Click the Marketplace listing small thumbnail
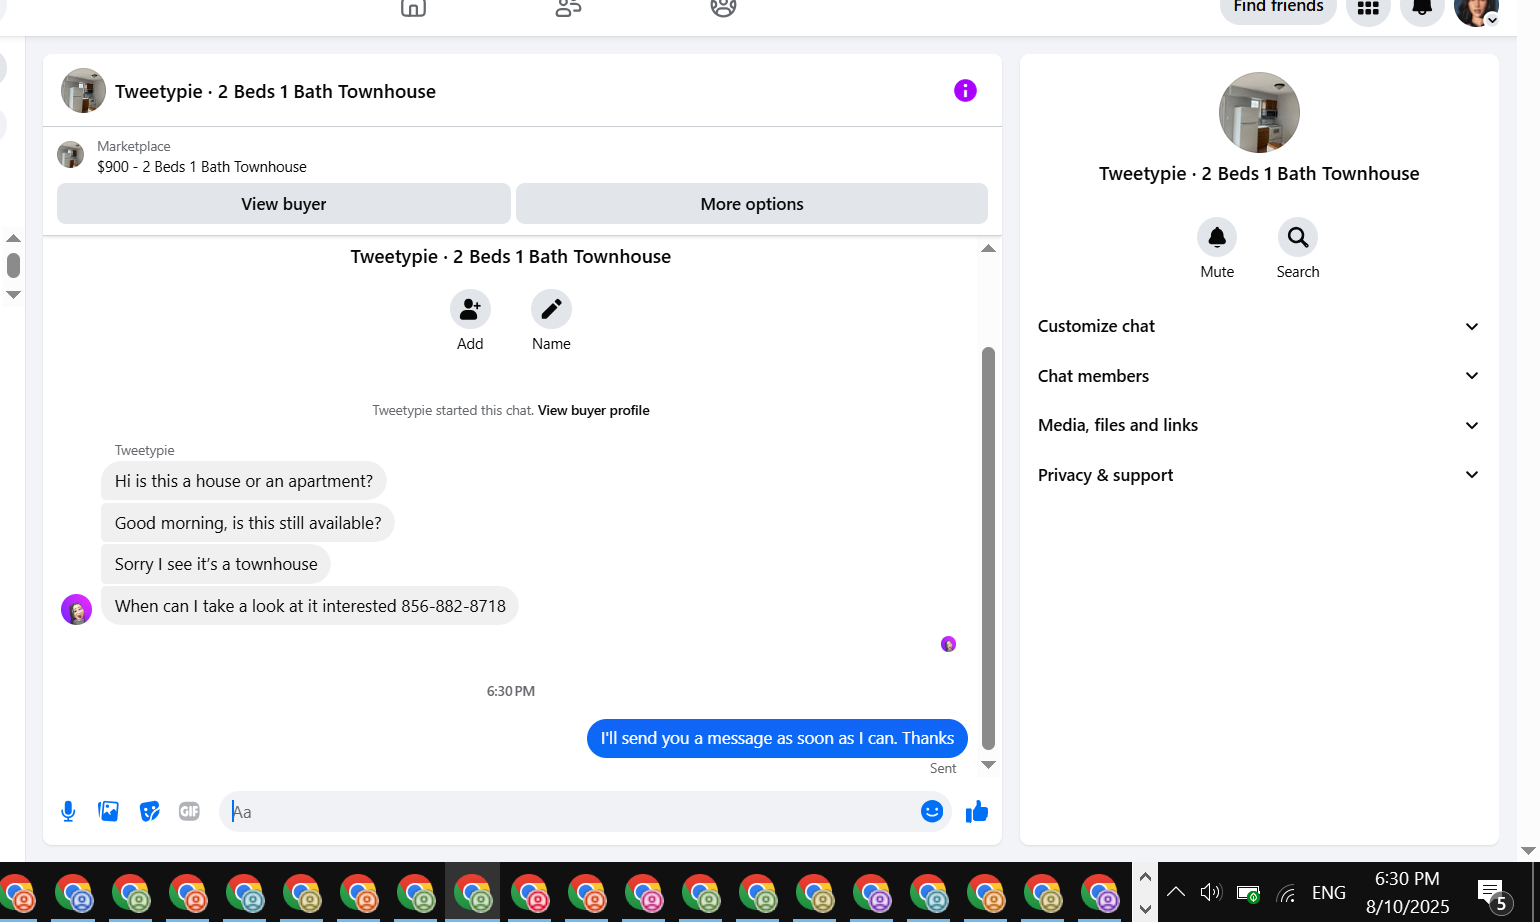This screenshot has height=922, width=1540. click(70, 155)
